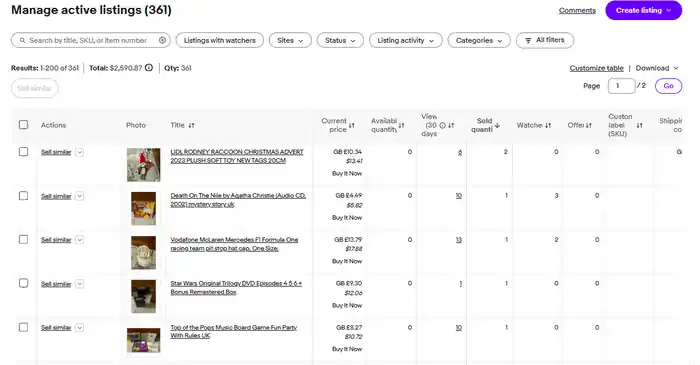This screenshot has width=700, height=365.
Task: Filter by Listings with watchers
Action: point(220,40)
